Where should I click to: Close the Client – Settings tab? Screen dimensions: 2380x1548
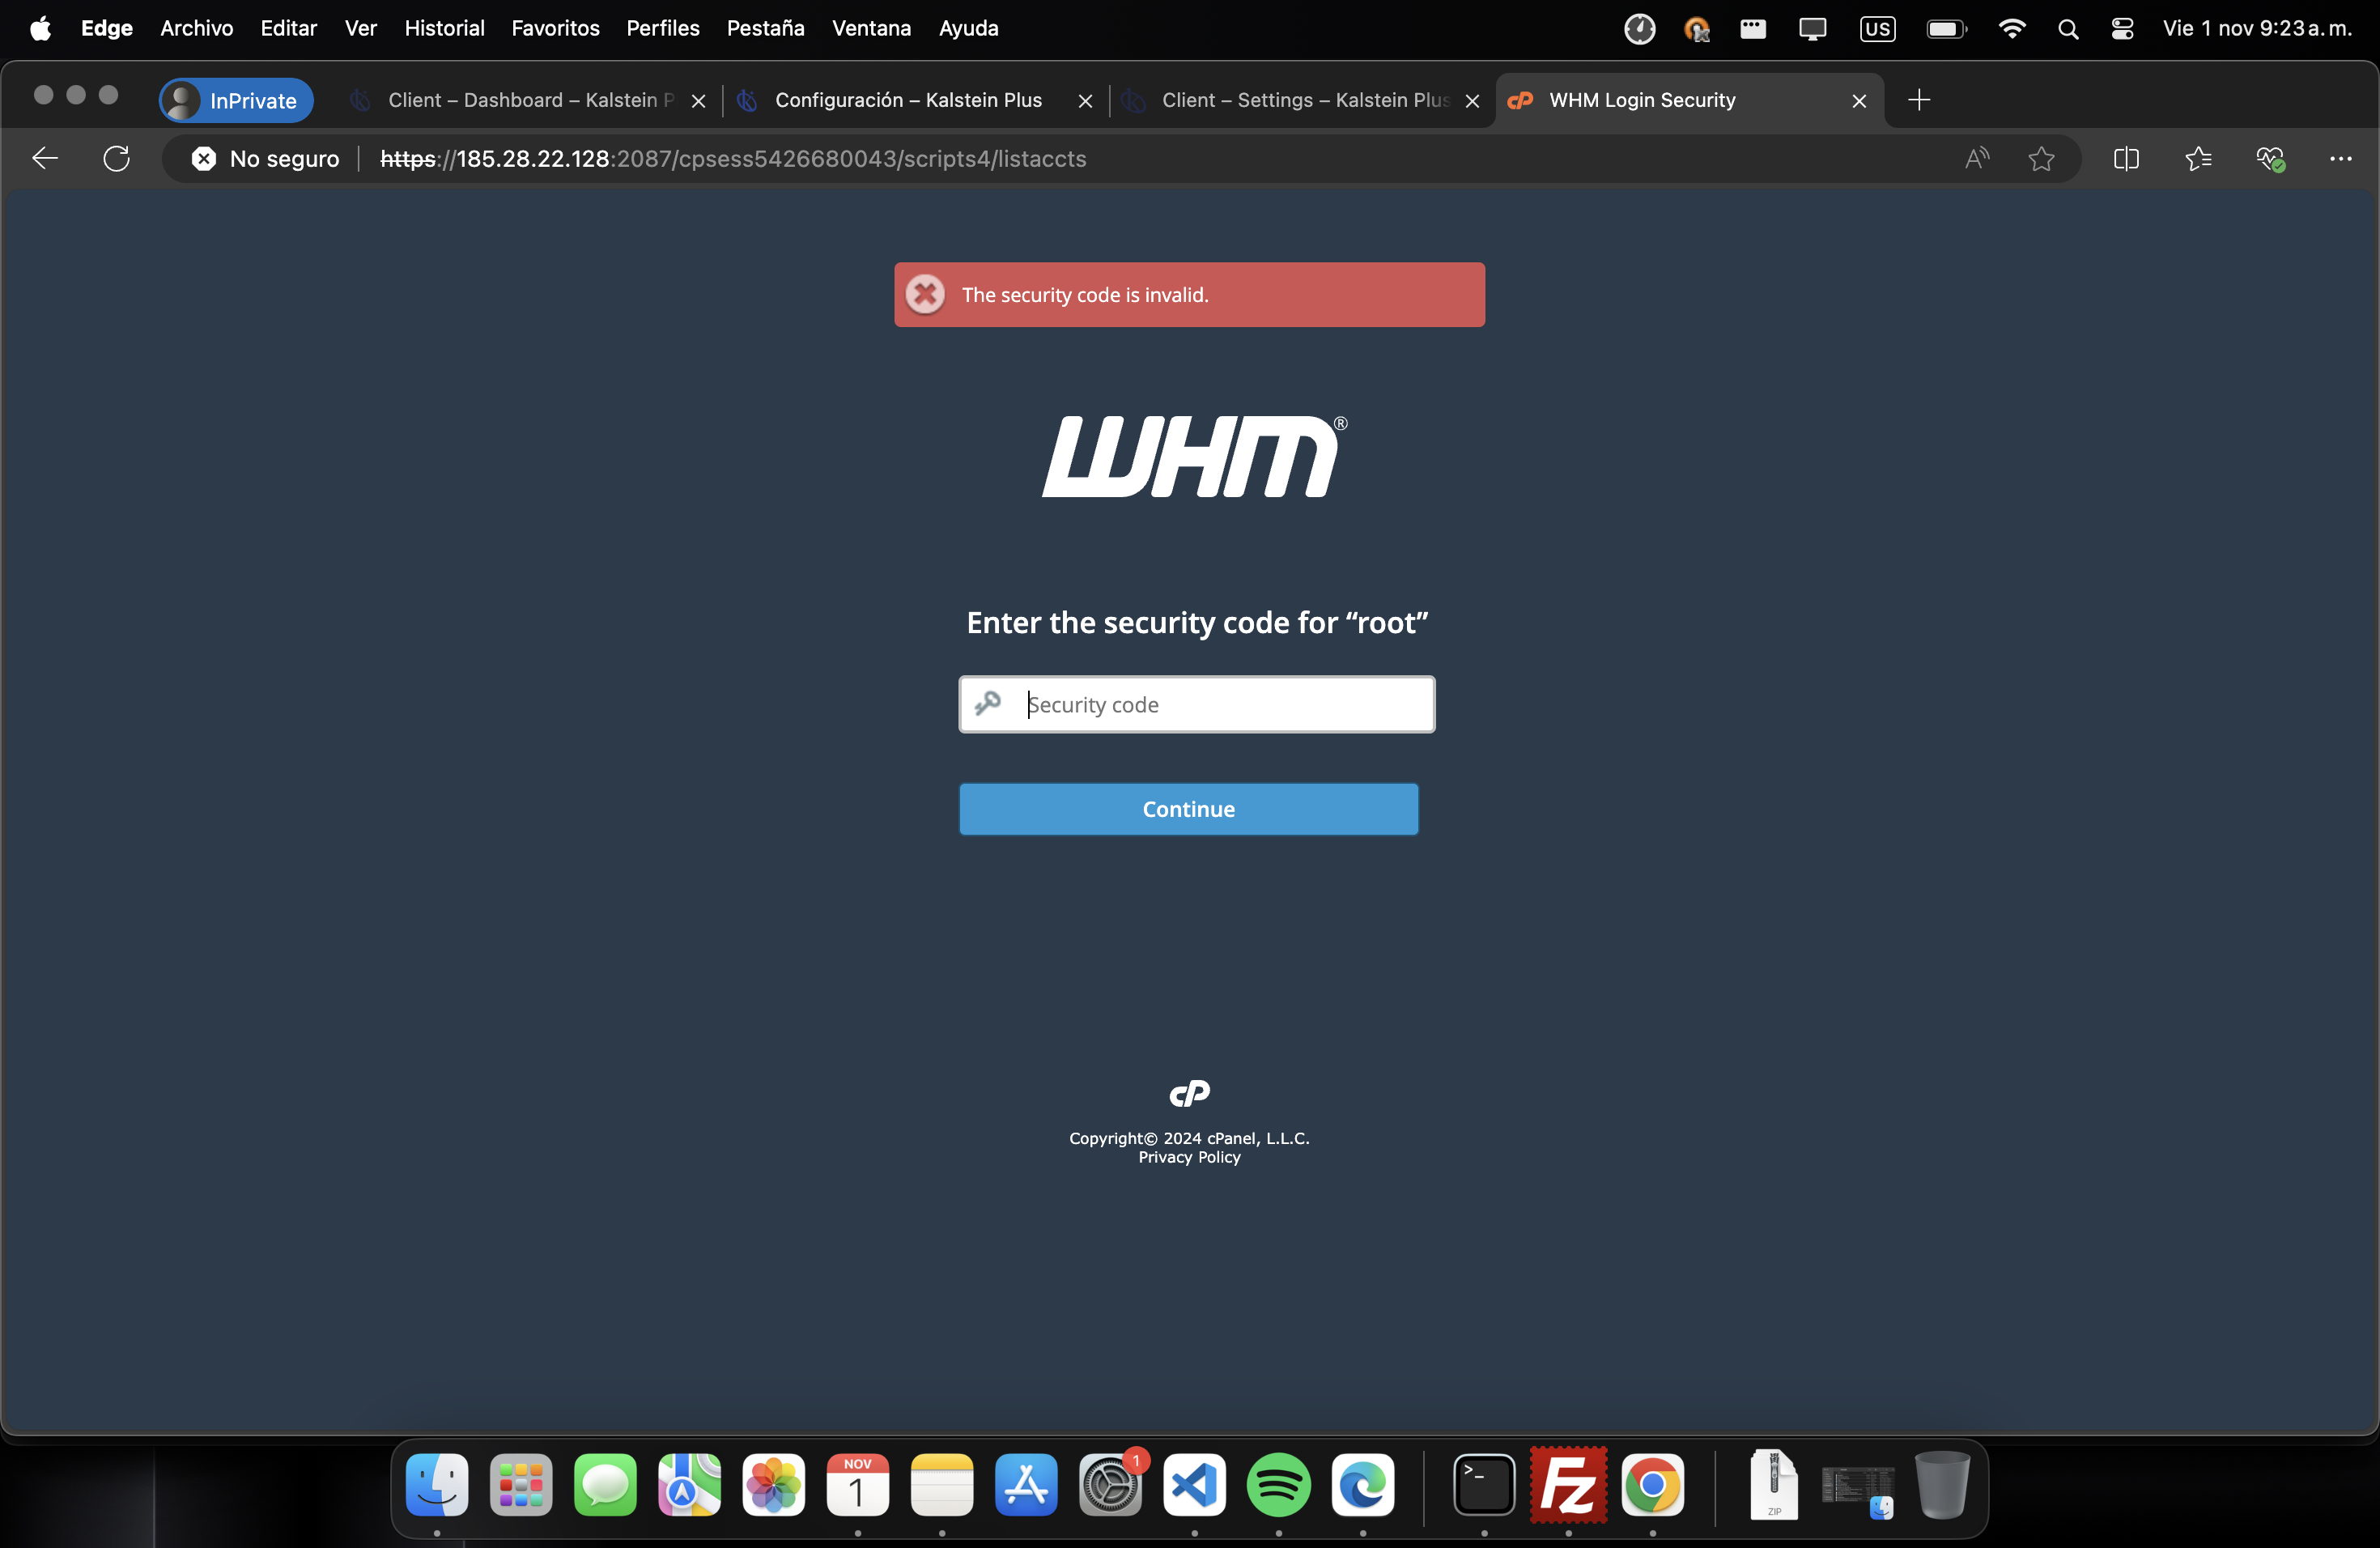click(1472, 101)
